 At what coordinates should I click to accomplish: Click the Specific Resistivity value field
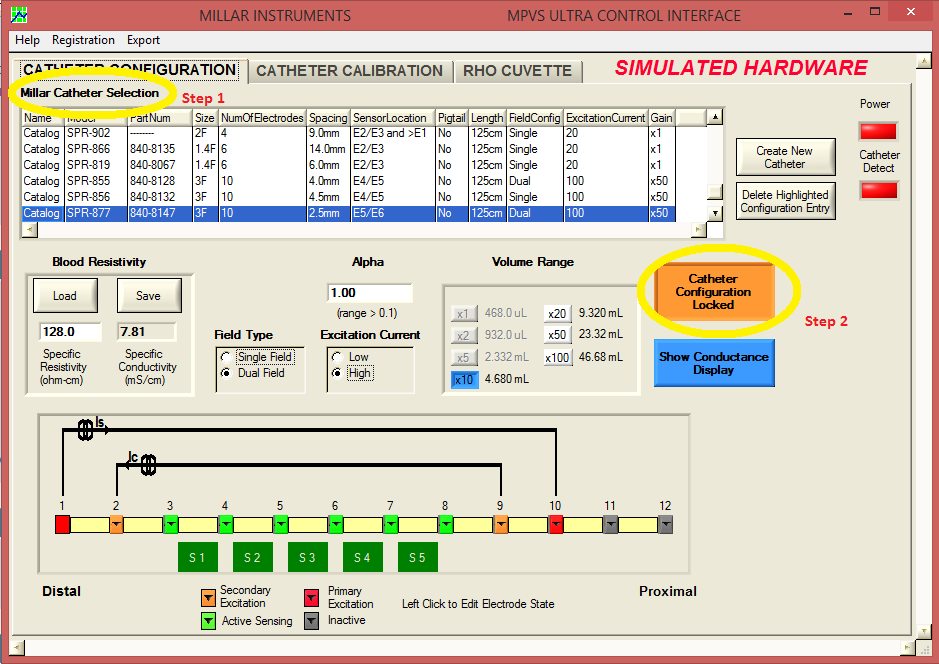(70, 332)
